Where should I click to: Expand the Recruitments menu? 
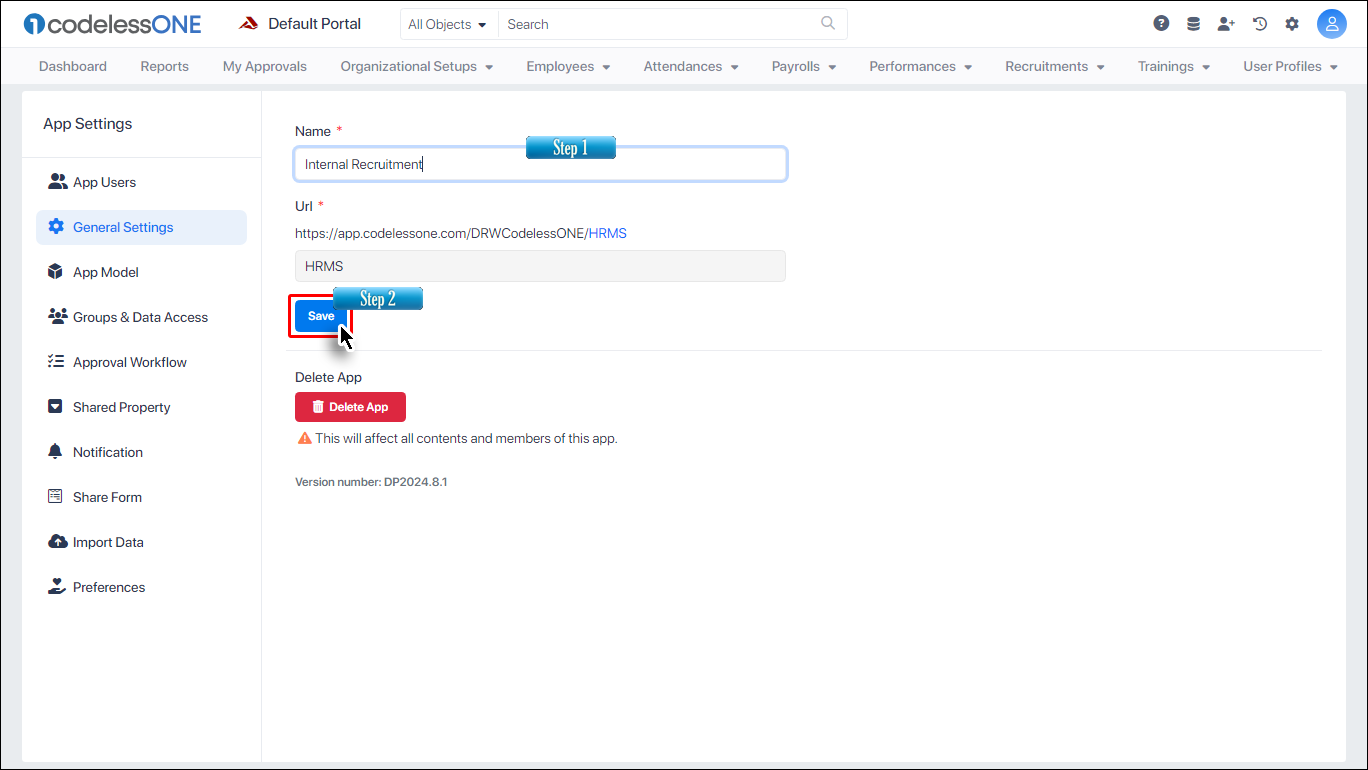tap(1055, 67)
